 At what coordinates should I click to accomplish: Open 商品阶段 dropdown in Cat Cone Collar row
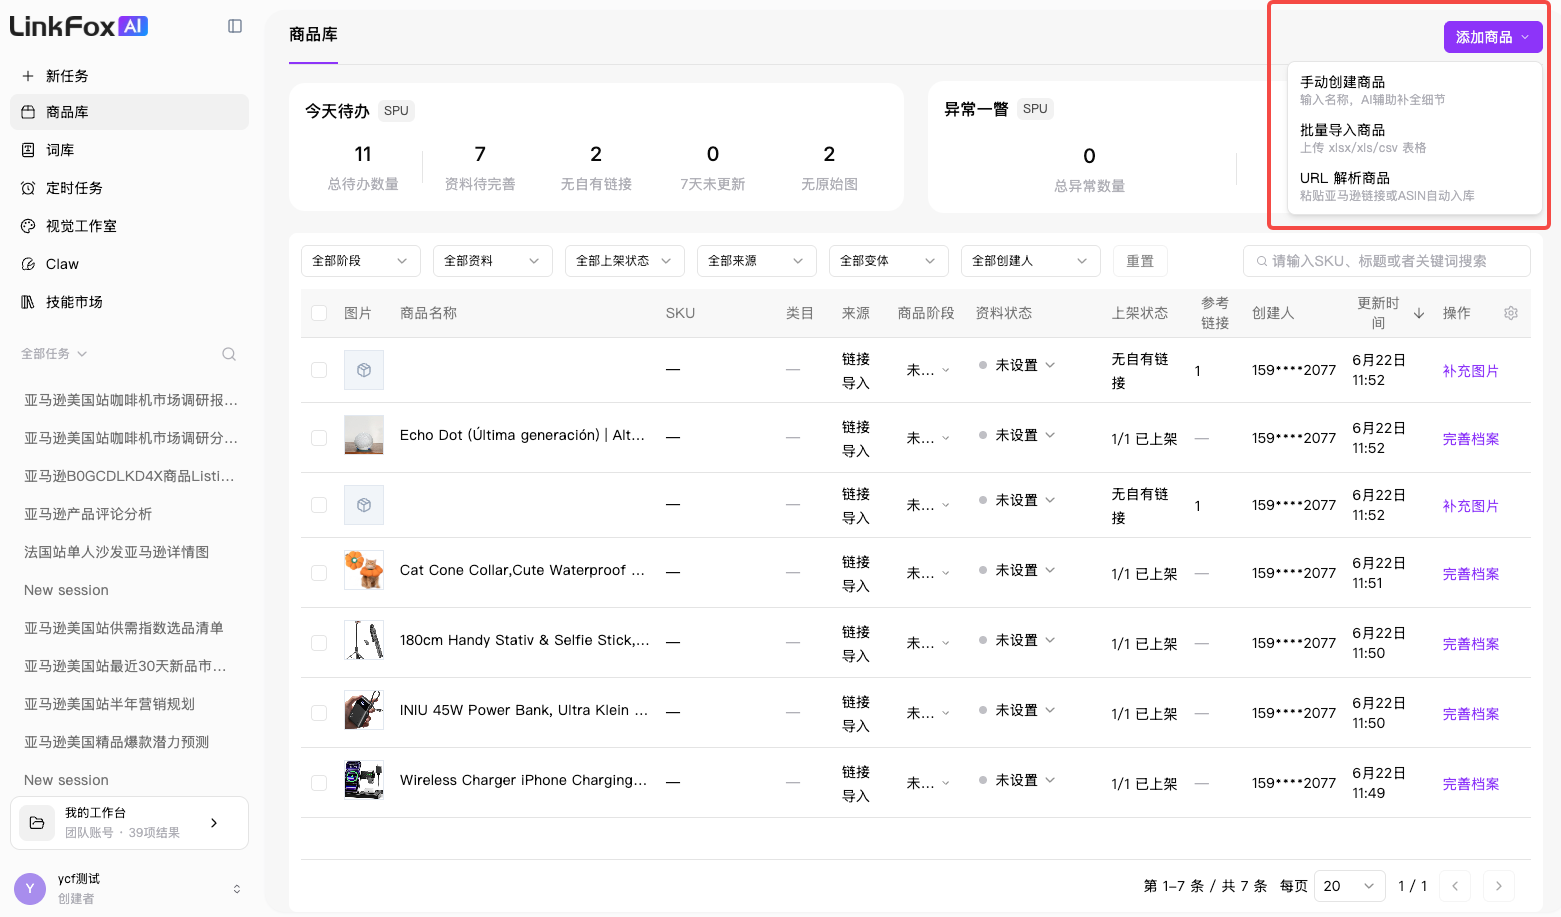(x=928, y=573)
